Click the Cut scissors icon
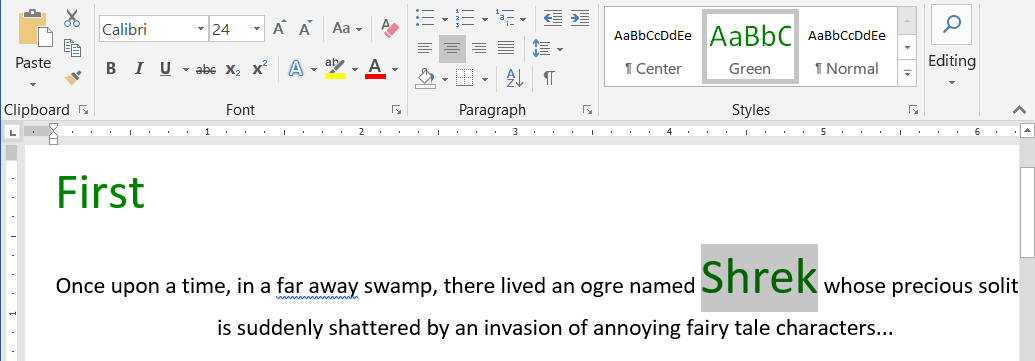This screenshot has height=361, width=1035. [x=72, y=18]
